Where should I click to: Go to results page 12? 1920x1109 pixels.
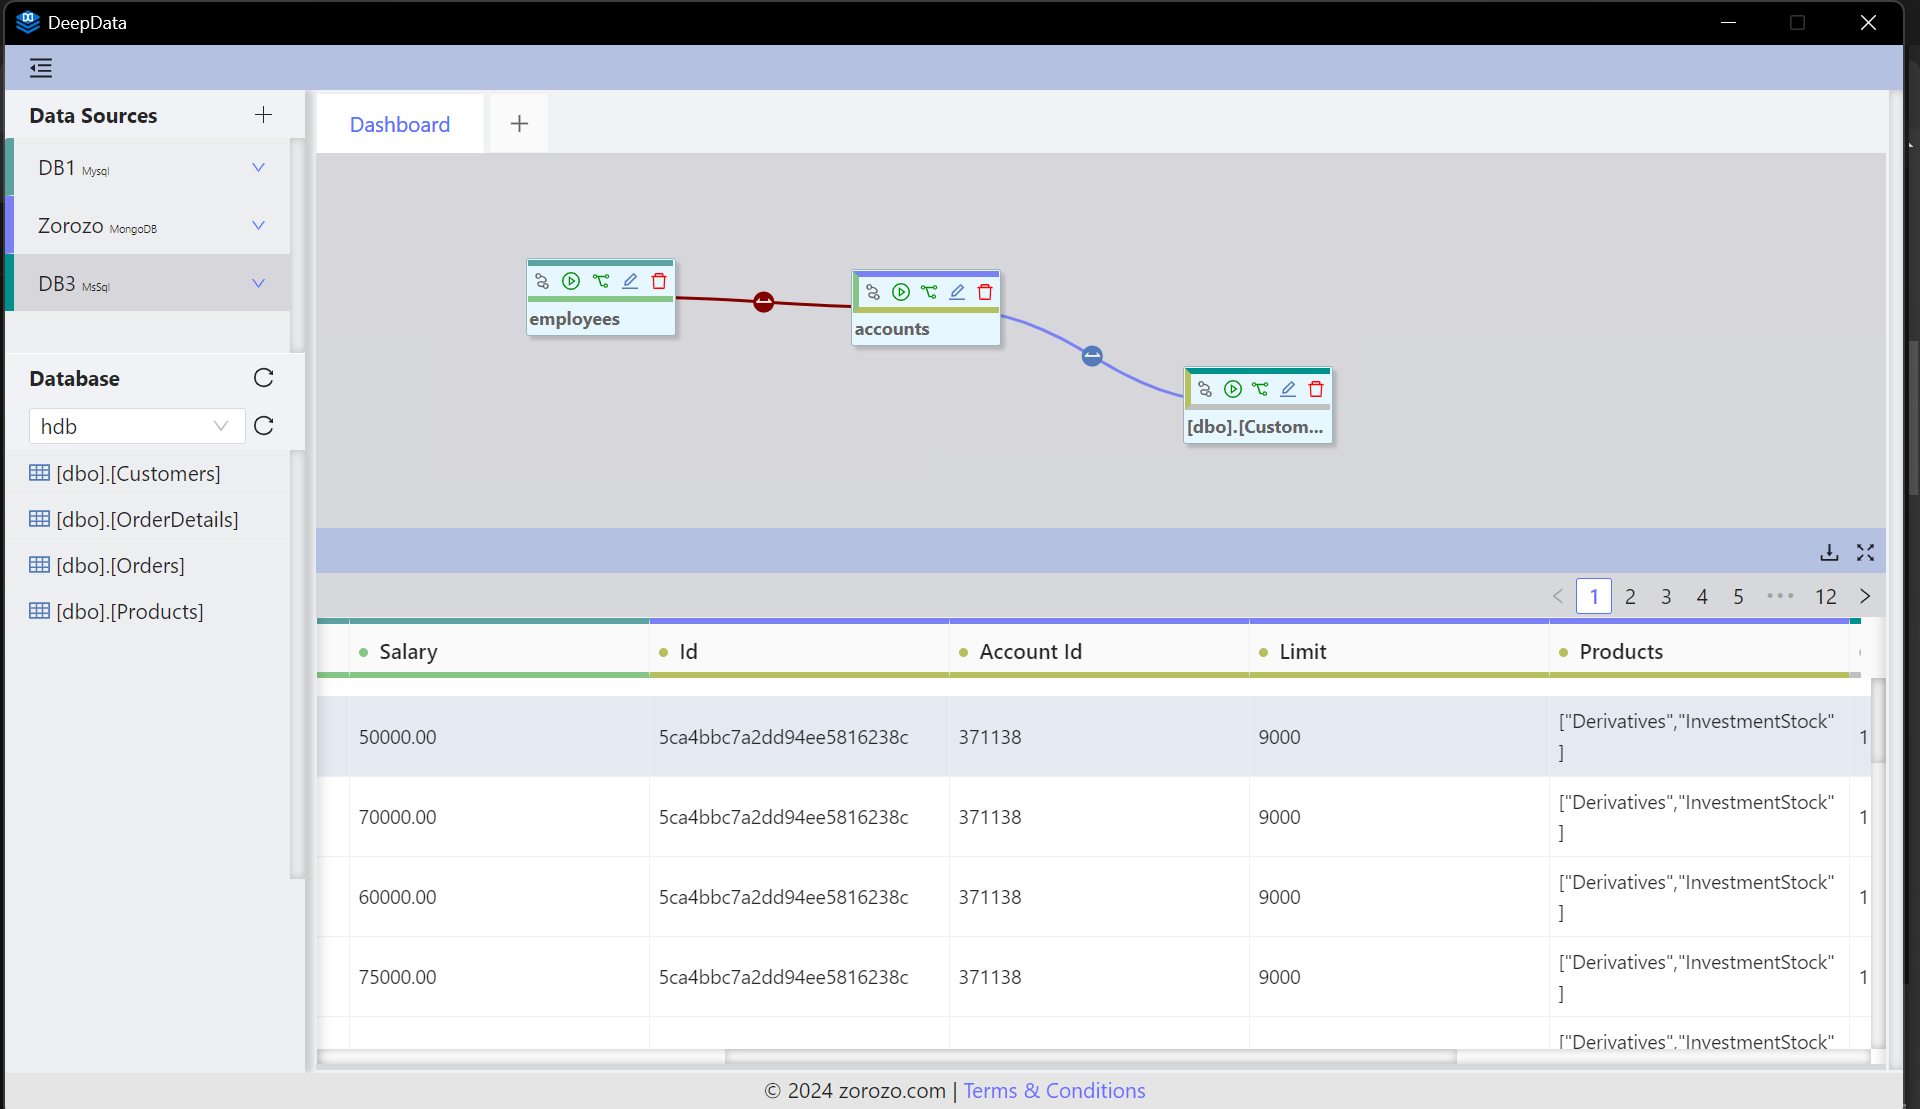pyautogui.click(x=1825, y=596)
